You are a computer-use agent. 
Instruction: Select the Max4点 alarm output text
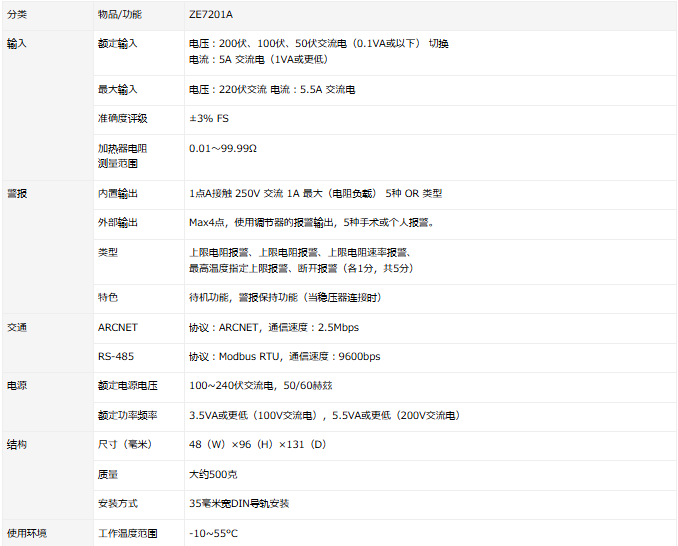(312, 223)
